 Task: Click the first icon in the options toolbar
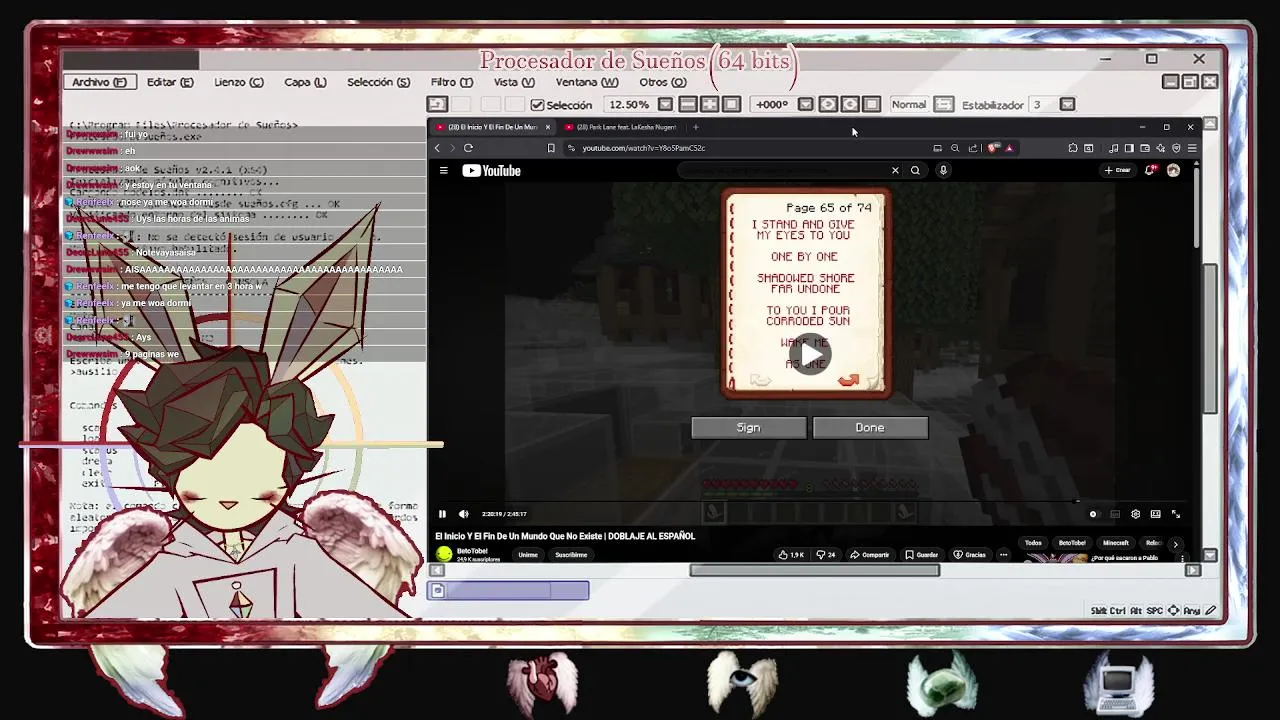point(437,104)
